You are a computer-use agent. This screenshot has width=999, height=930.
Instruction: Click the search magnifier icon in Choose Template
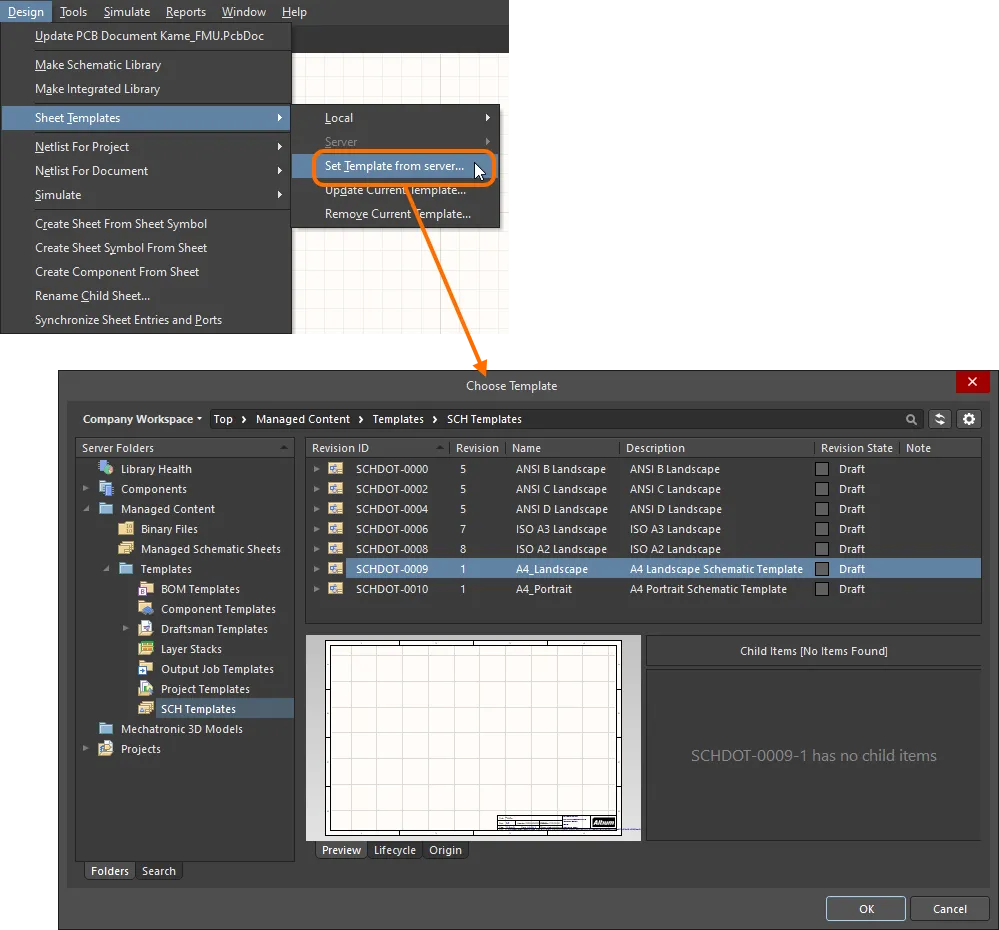[x=911, y=419]
